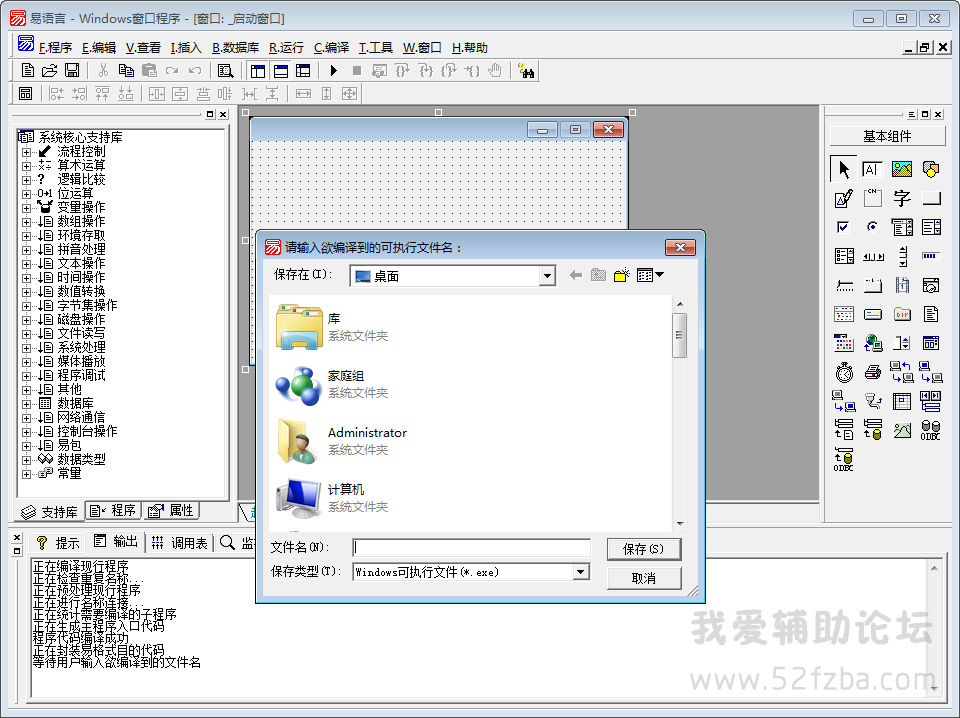
Task: Click the 文件名 input field
Action: (471, 547)
